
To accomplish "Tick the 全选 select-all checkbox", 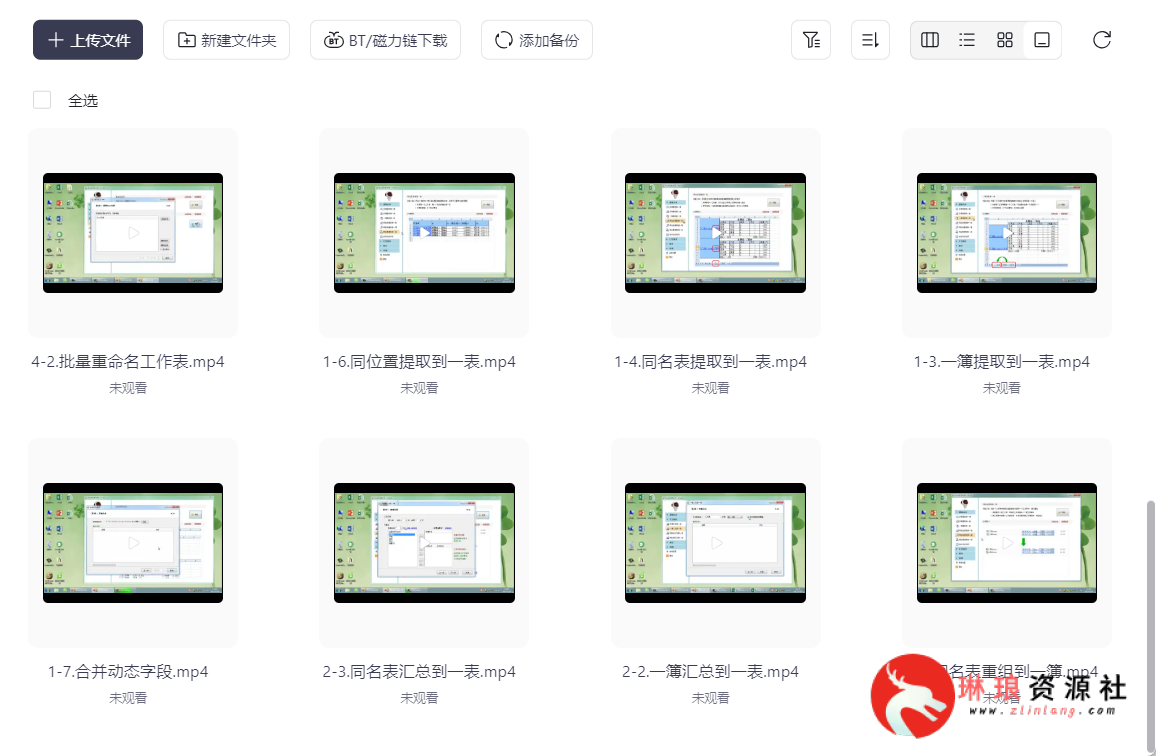I will (42, 100).
